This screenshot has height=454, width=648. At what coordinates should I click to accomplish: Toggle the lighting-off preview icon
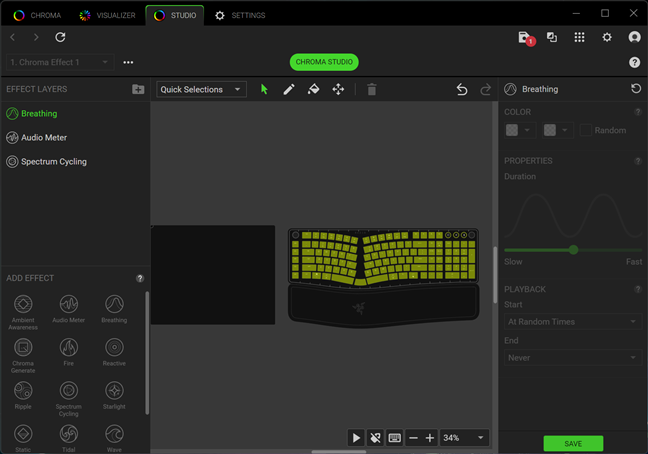pyautogui.click(x=375, y=437)
